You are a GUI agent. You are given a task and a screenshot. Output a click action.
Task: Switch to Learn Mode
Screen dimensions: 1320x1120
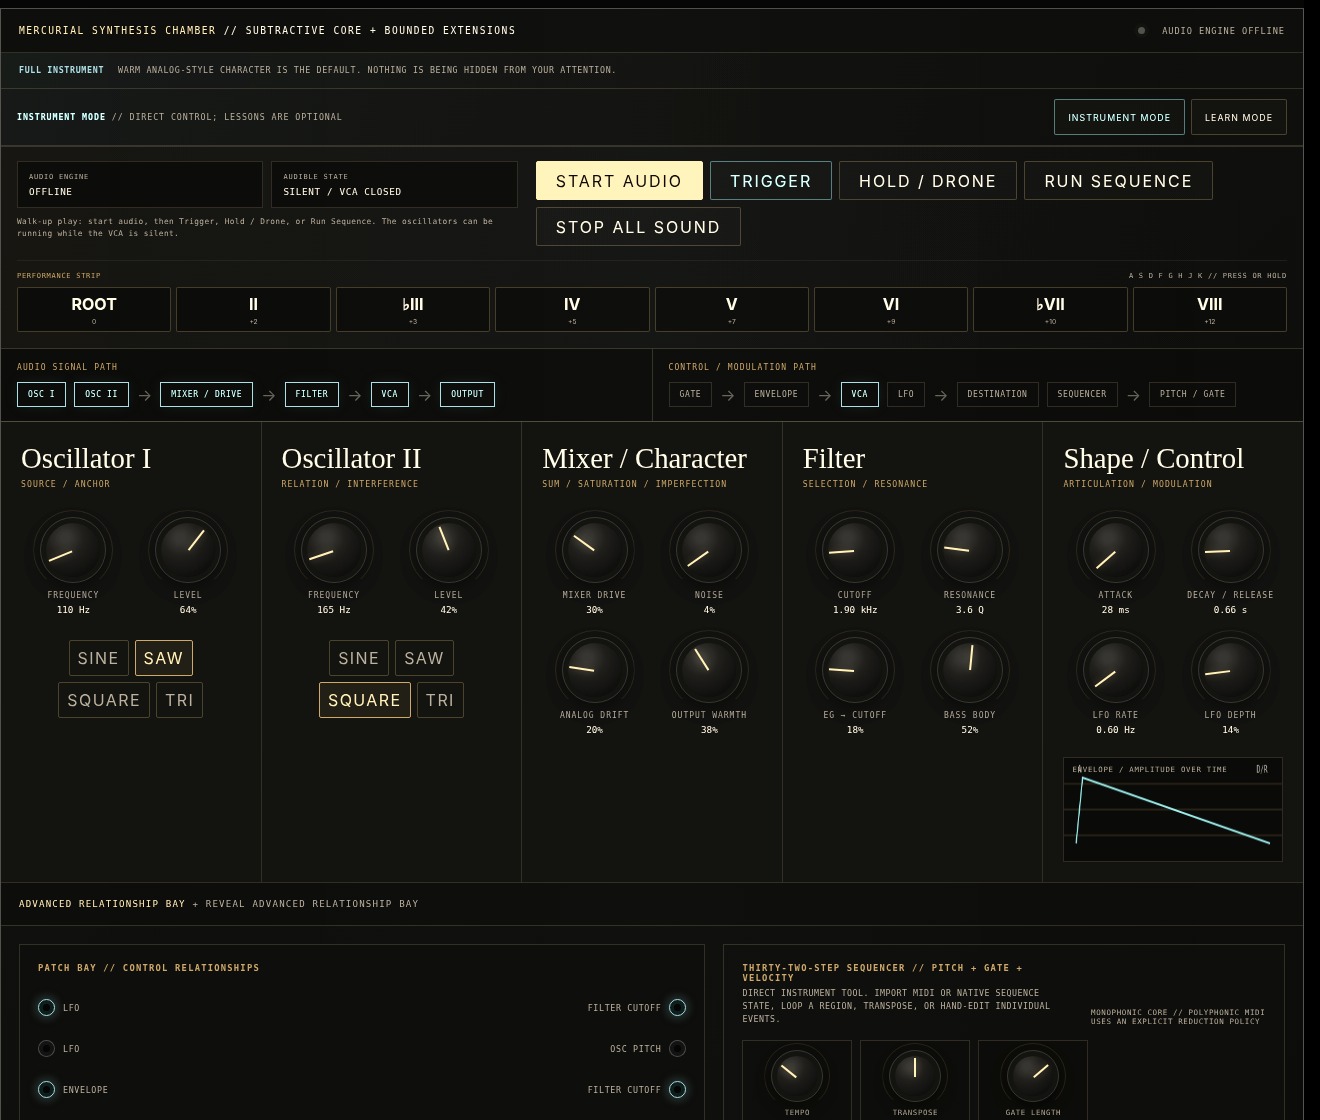coord(1238,117)
